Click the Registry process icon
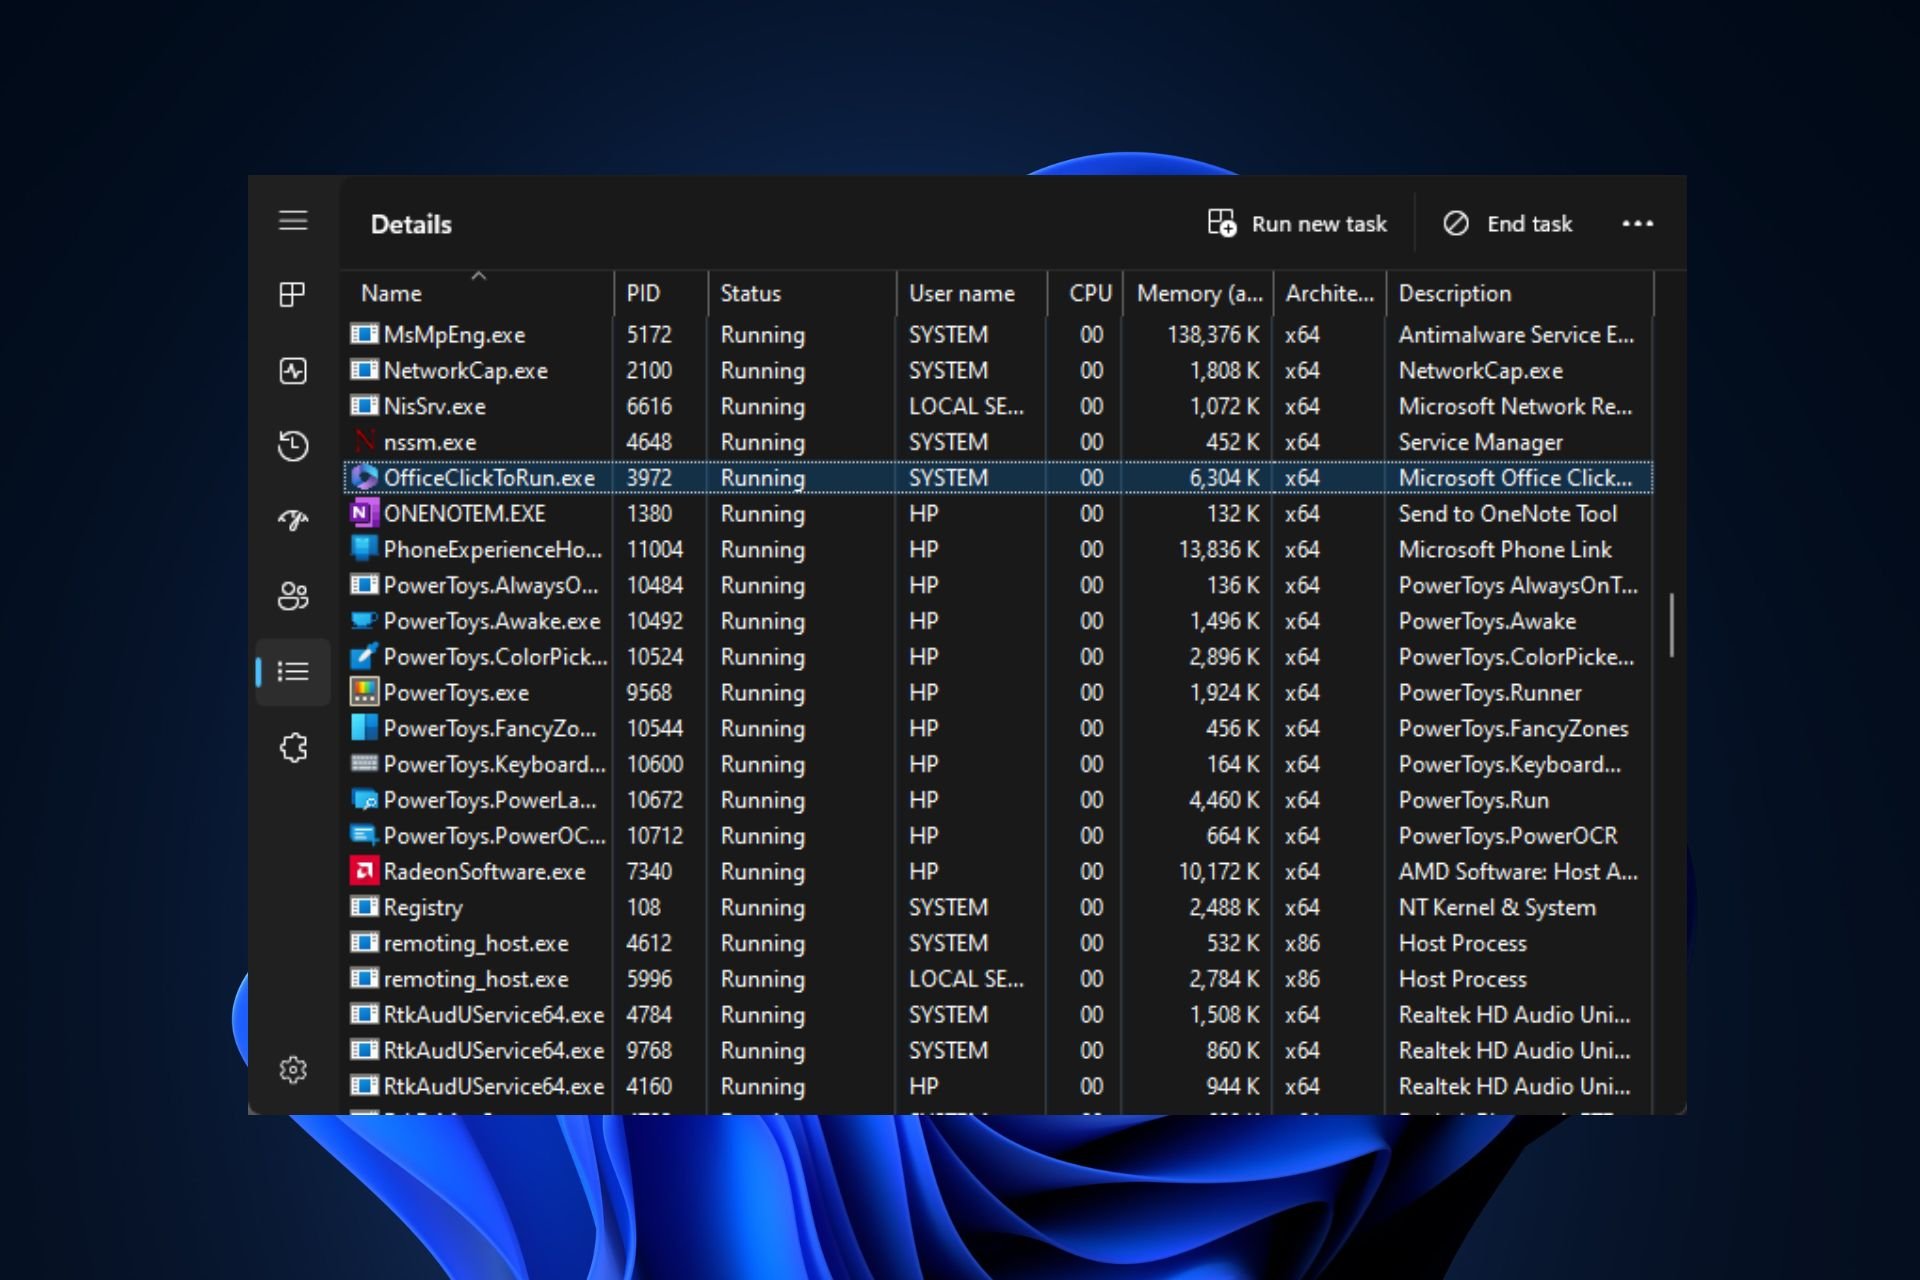Viewport: 1920px width, 1280px height. [364, 907]
